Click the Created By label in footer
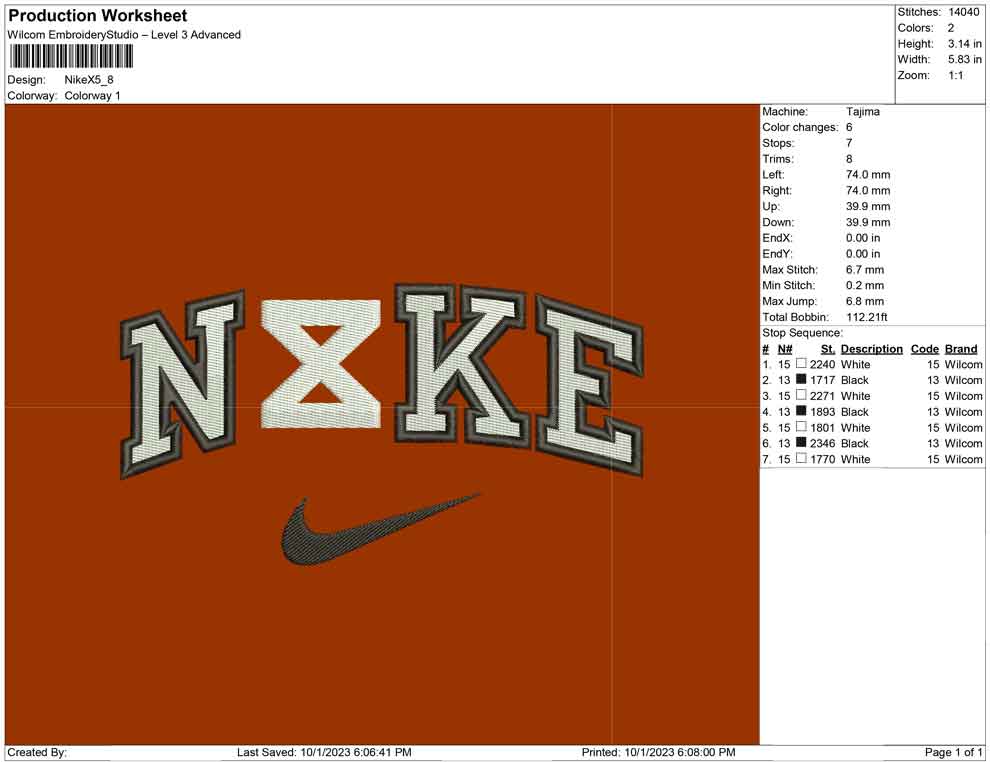The width and height of the screenshot is (990, 762). tap(37, 753)
